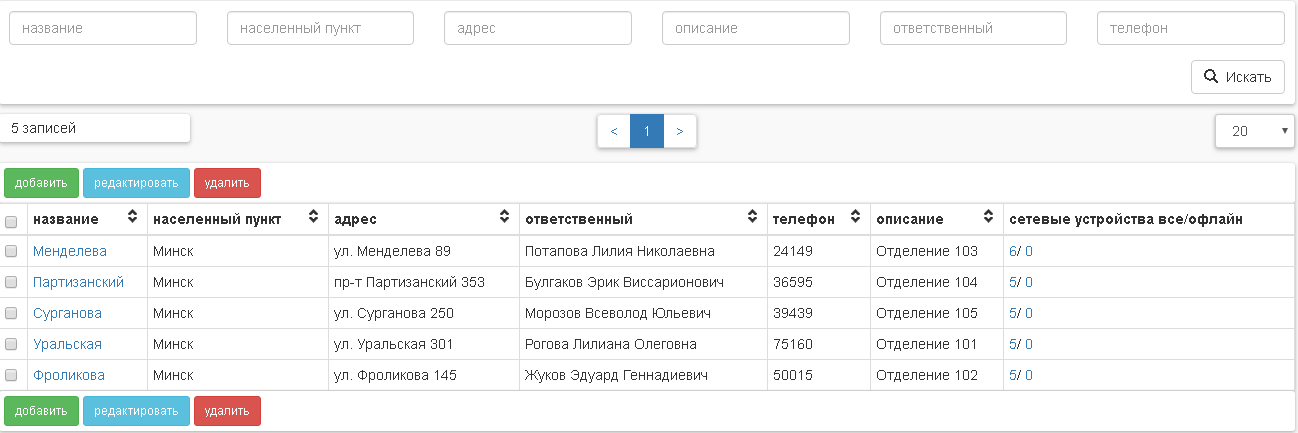1298x433 pixels.
Task: Open the Партизанский branch link
Action: tap(78, 282)
